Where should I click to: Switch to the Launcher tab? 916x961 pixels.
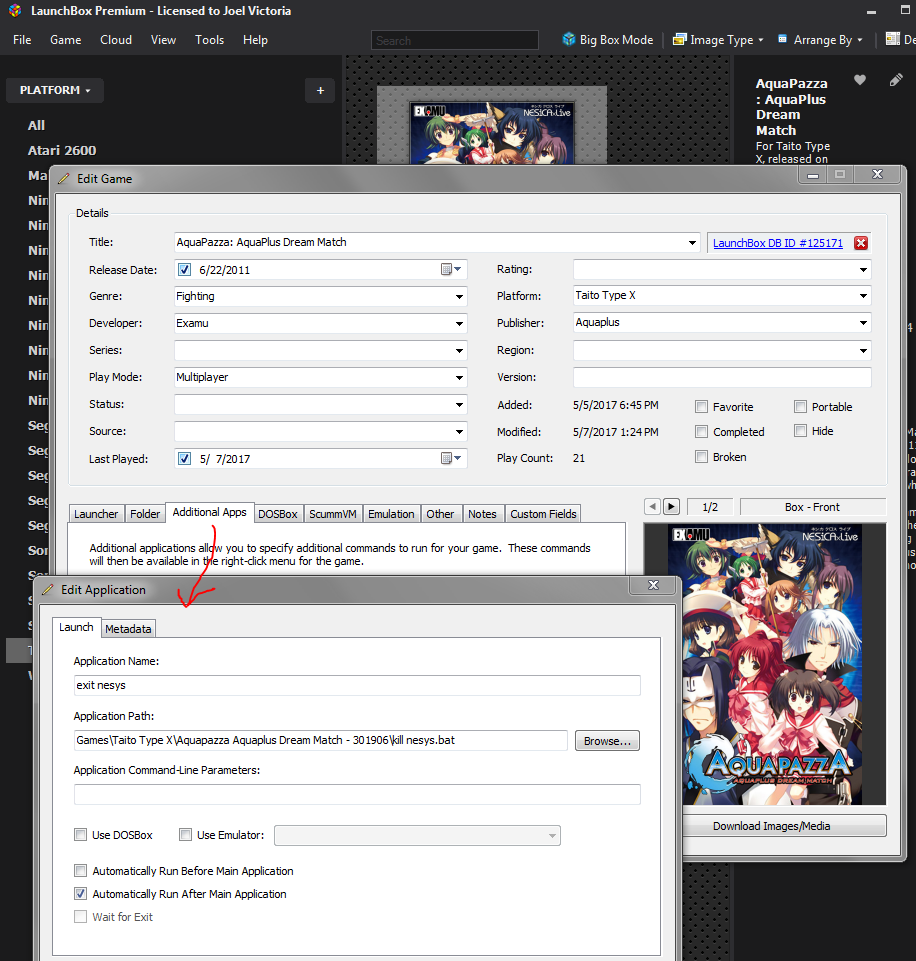click(x=96, y=514)
